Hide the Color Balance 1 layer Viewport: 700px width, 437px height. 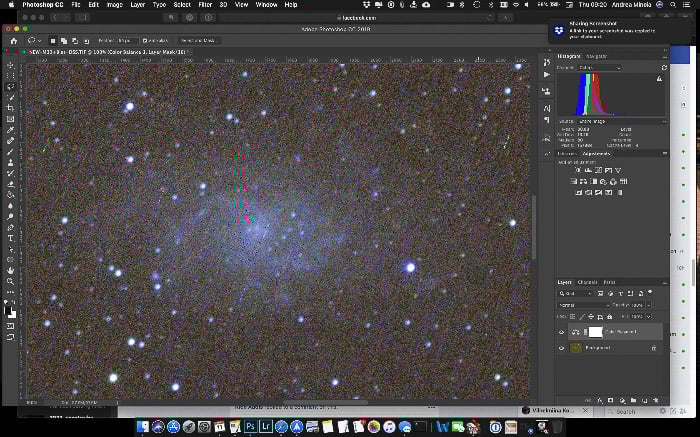(562, 332)
